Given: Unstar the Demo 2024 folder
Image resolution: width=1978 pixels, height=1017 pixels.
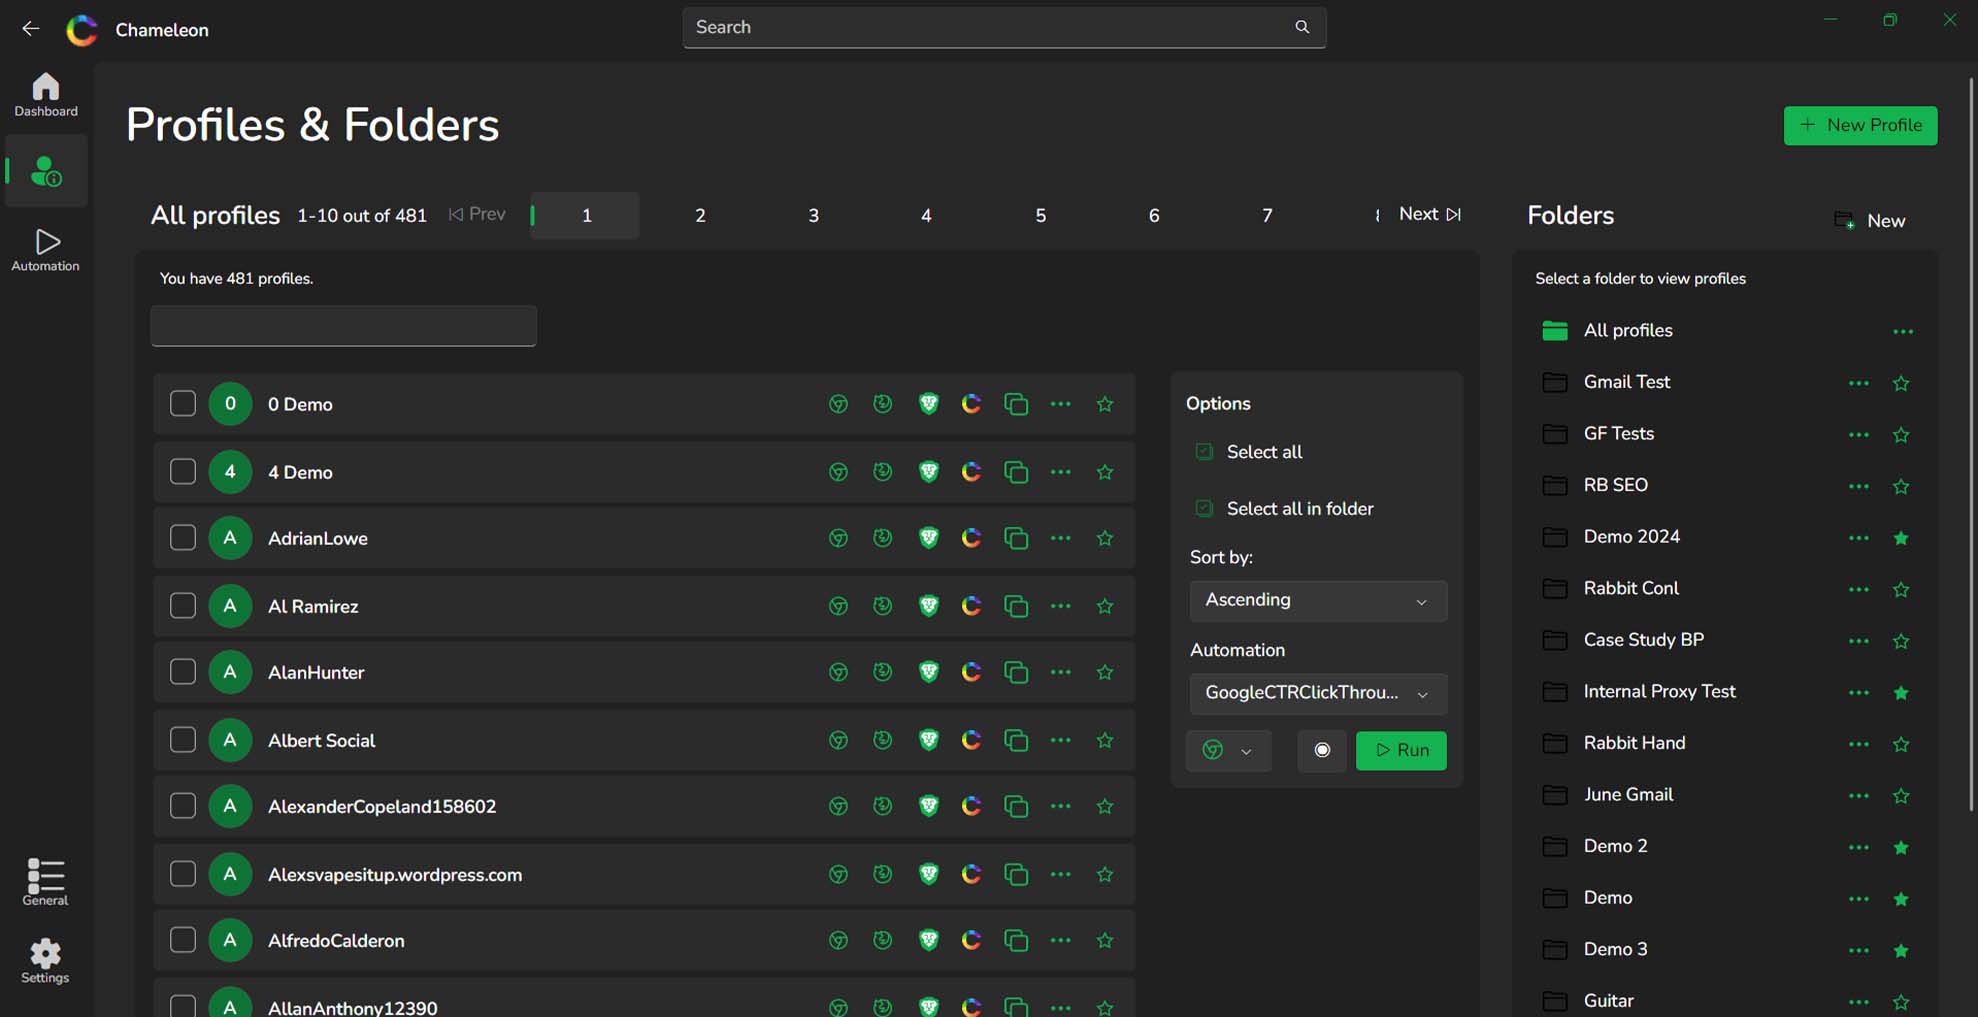Looking at the screenshot, I should (x=1901, y=538).
